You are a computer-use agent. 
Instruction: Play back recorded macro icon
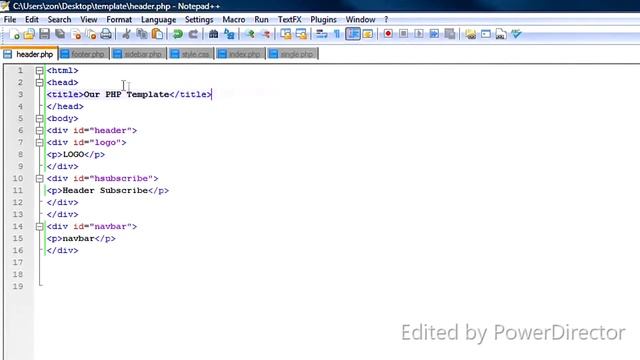419,34
